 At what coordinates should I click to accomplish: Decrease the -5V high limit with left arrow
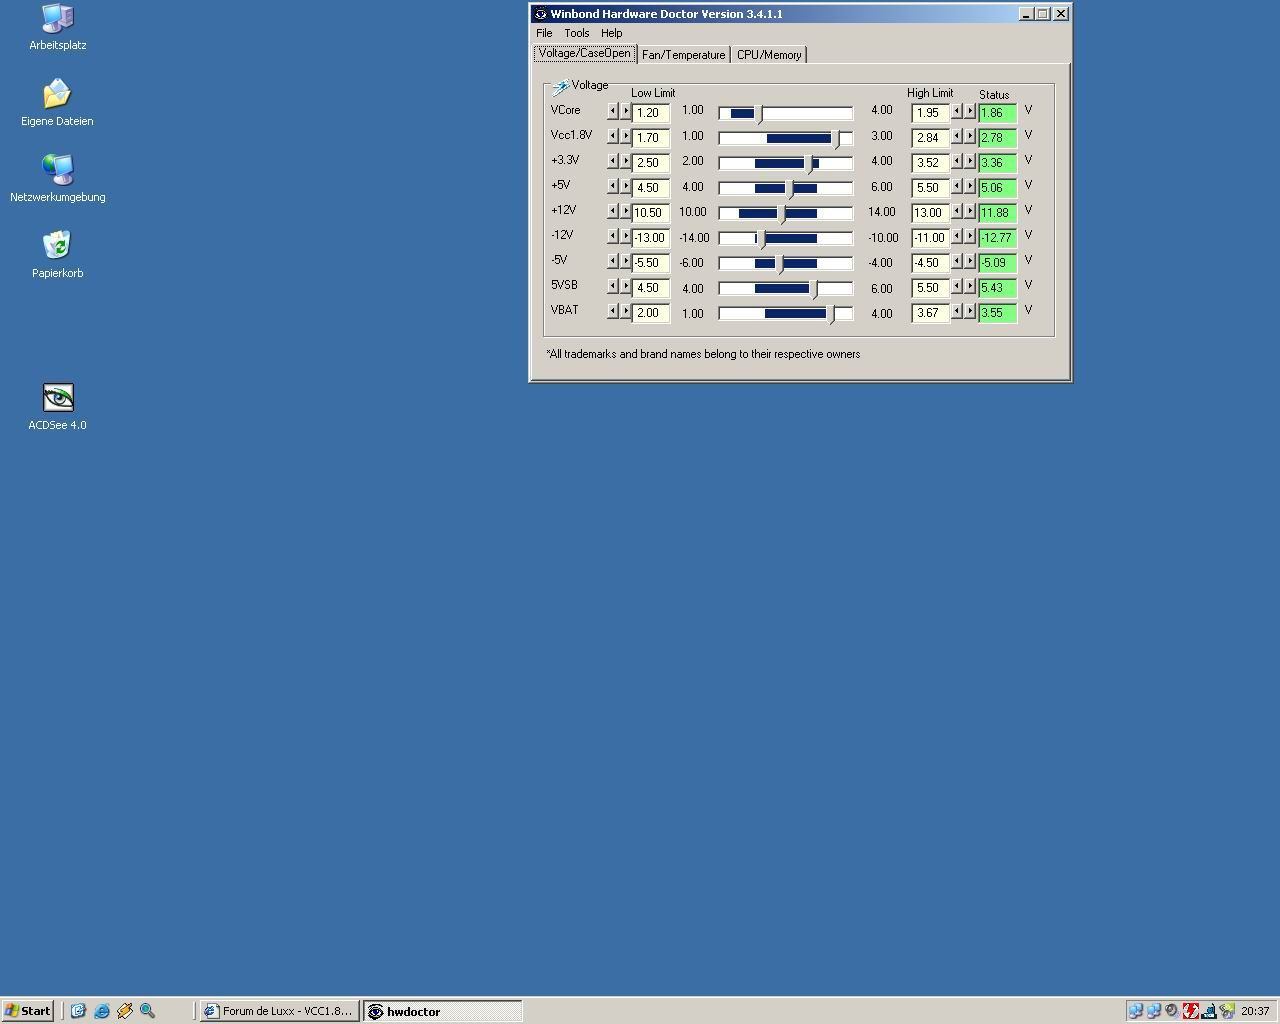point(956,261)
